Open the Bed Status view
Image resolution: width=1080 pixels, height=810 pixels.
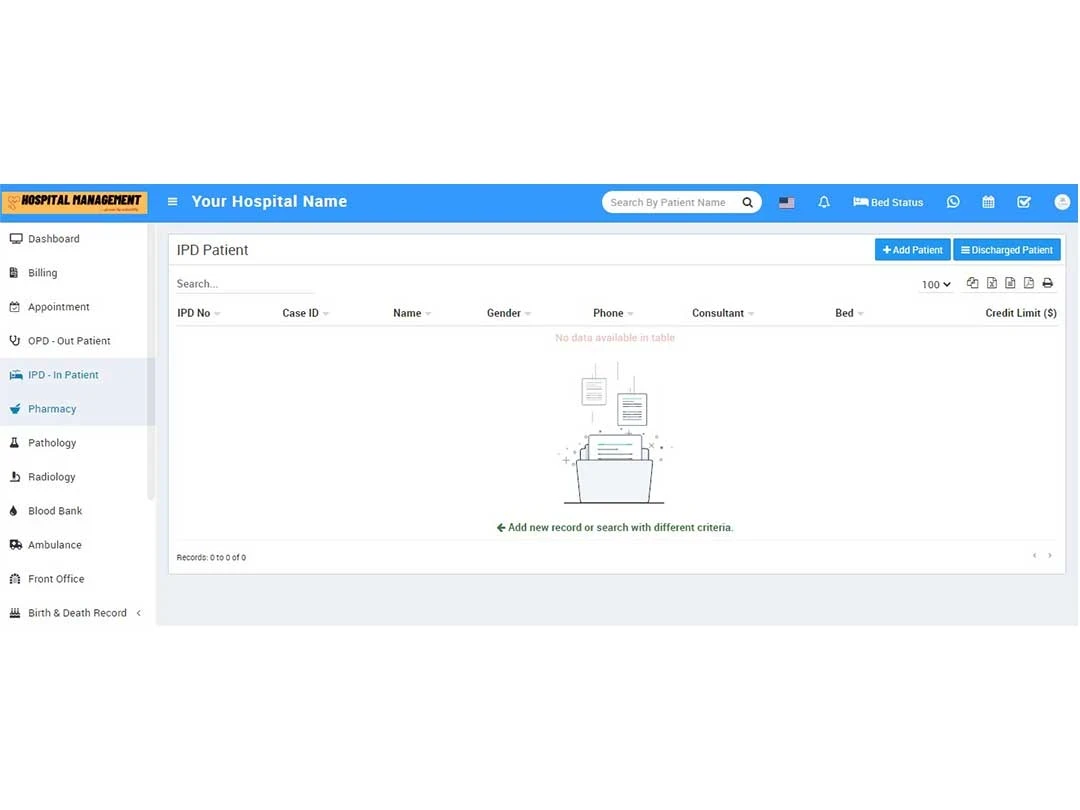coord(888,202)
